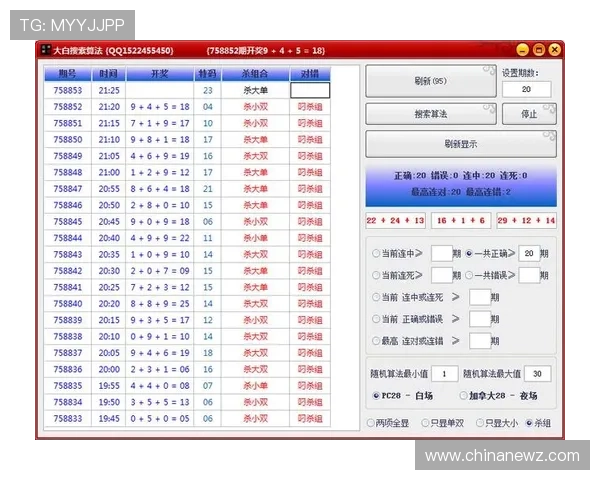Close the 大白搜索算法 window
Image resolution: width=600 pixels, height=480 pixels.
[554, 50]
